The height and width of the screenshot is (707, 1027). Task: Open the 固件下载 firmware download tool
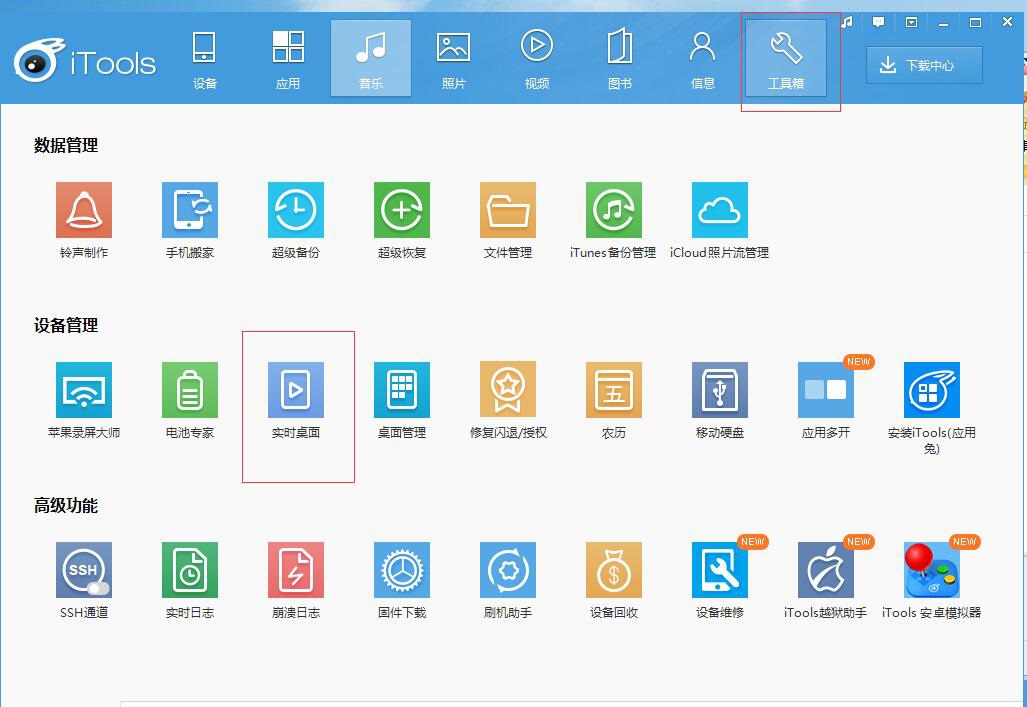(401, 569)
